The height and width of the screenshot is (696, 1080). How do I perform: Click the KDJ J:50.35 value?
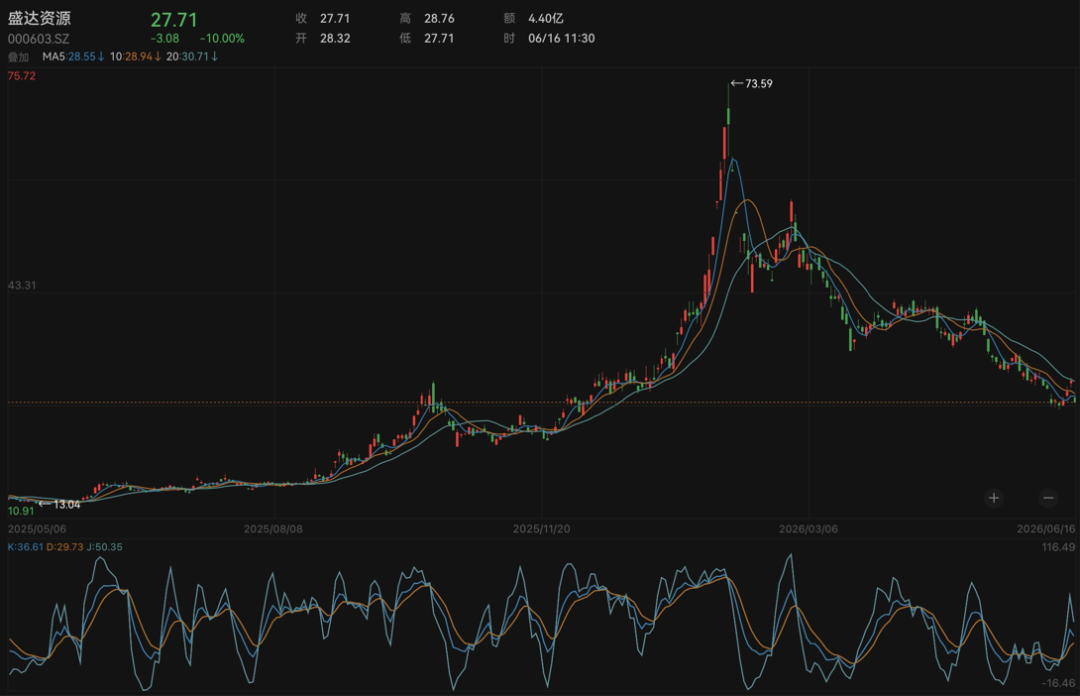pyautogui.click(x=104, y=546)
